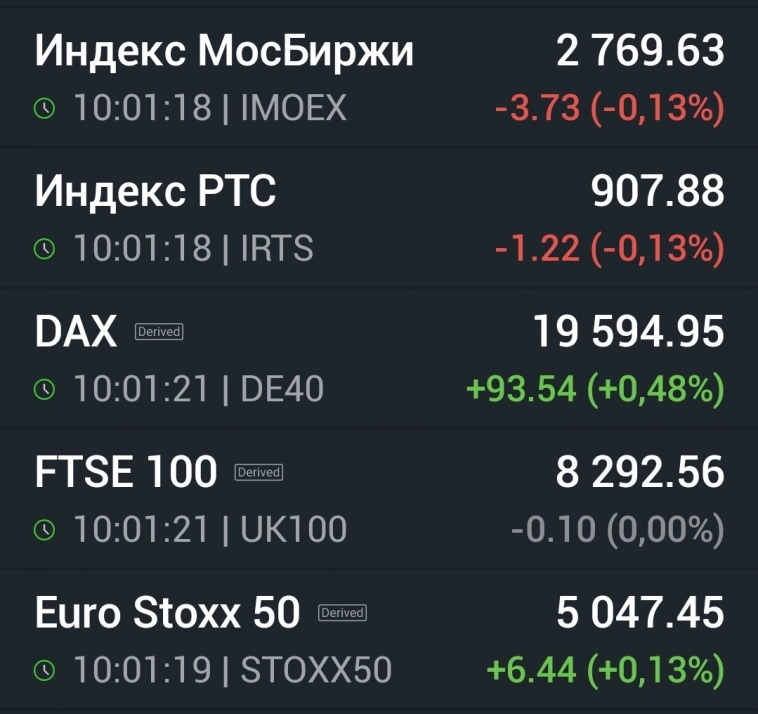The image size is (758, 714).
Task: Click the grey change -0.10 (0,00%)
Action: pyautogui.click(x=616, y=529)
